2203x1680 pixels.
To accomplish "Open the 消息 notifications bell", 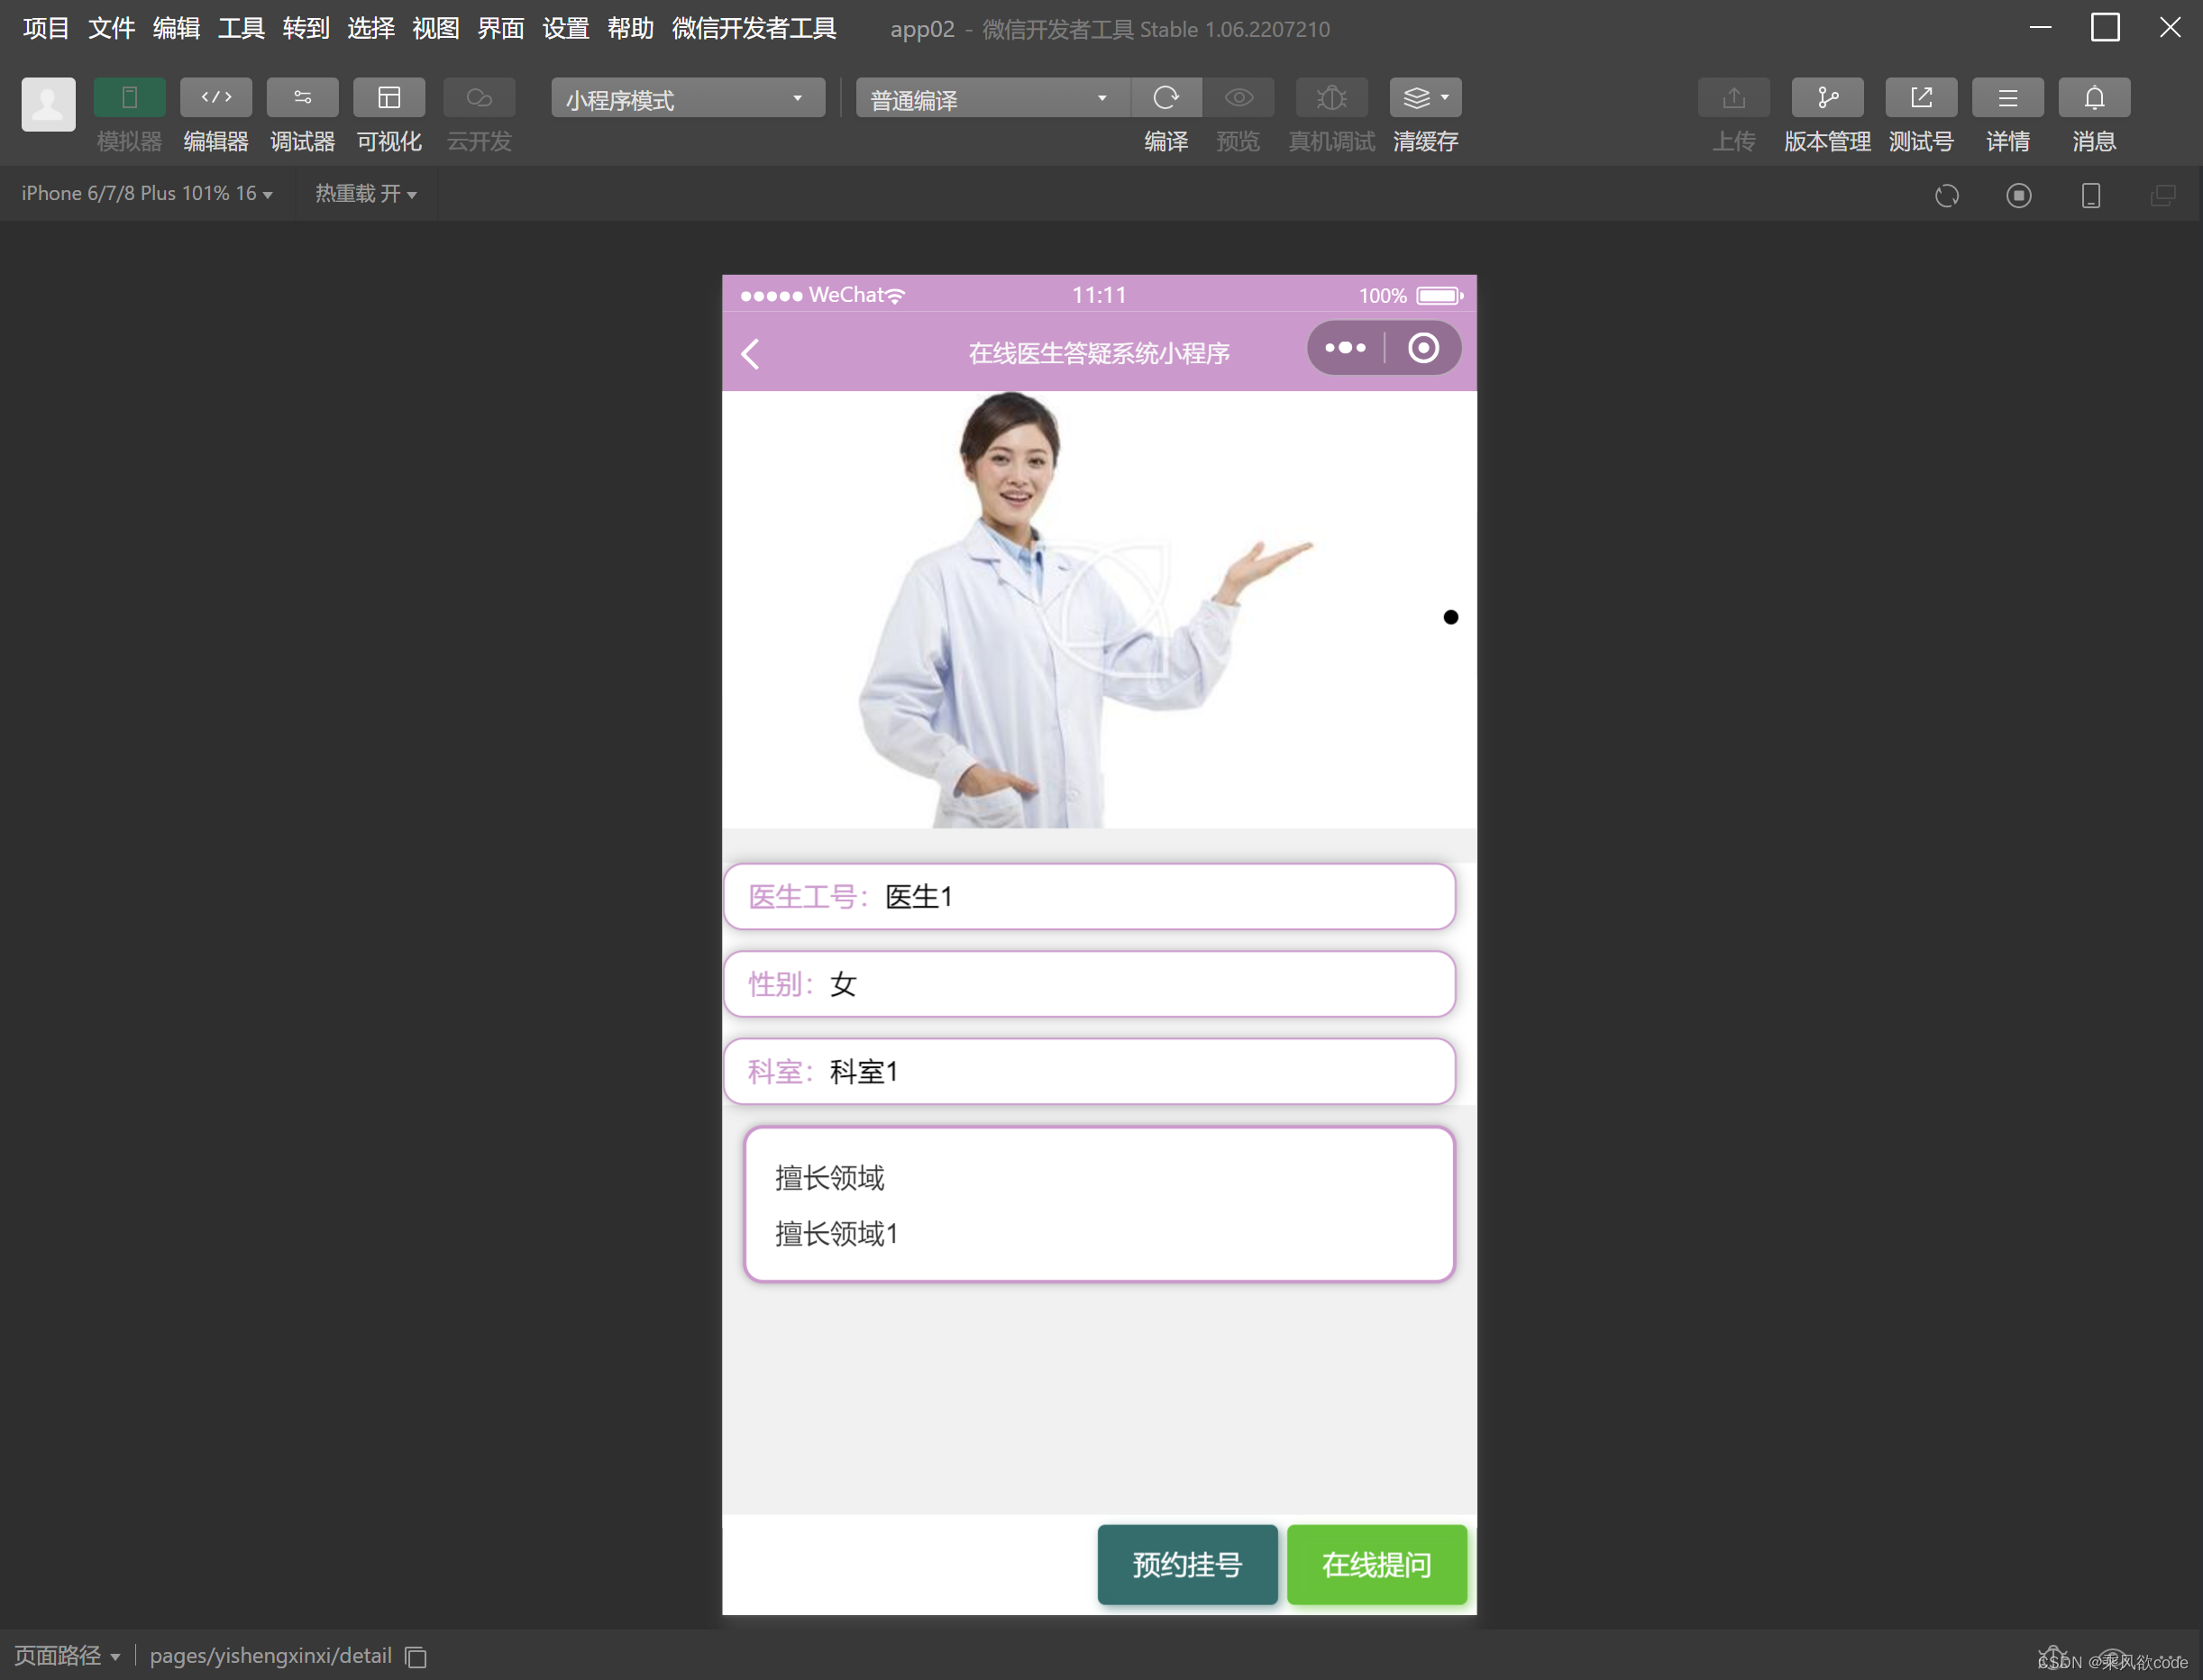I will (2094, 97).
